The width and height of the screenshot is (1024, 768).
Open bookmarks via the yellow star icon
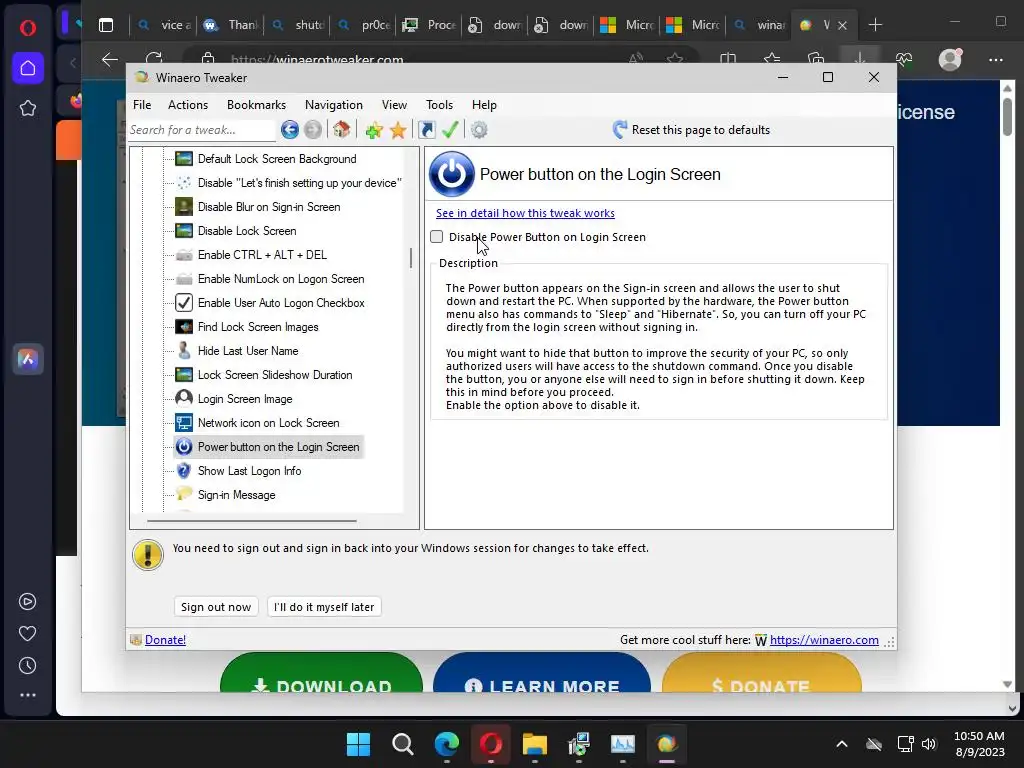click(398, 130)
